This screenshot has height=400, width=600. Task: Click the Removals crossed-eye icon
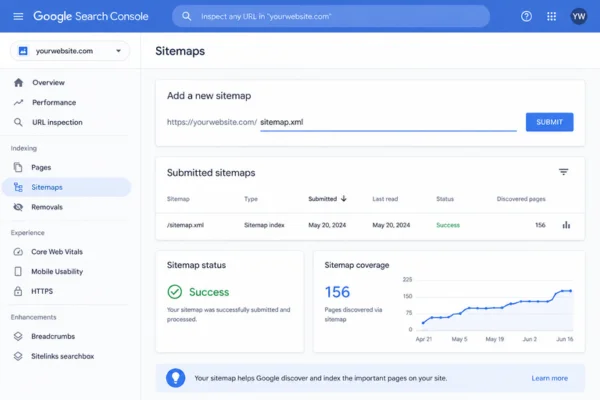[x=18, y=207]
